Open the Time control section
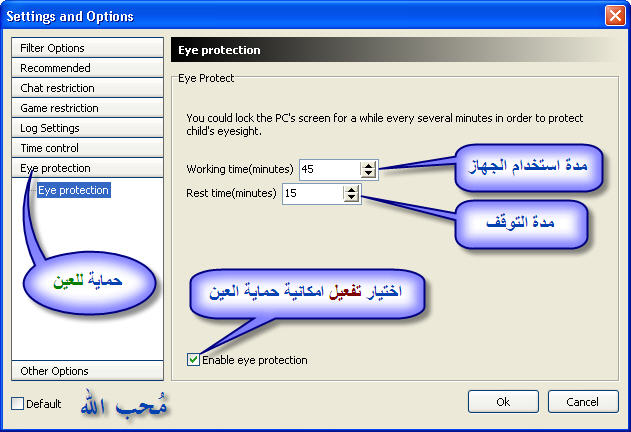Image resolution: width=631 pixels, height=432 pixels. [87, 148]
